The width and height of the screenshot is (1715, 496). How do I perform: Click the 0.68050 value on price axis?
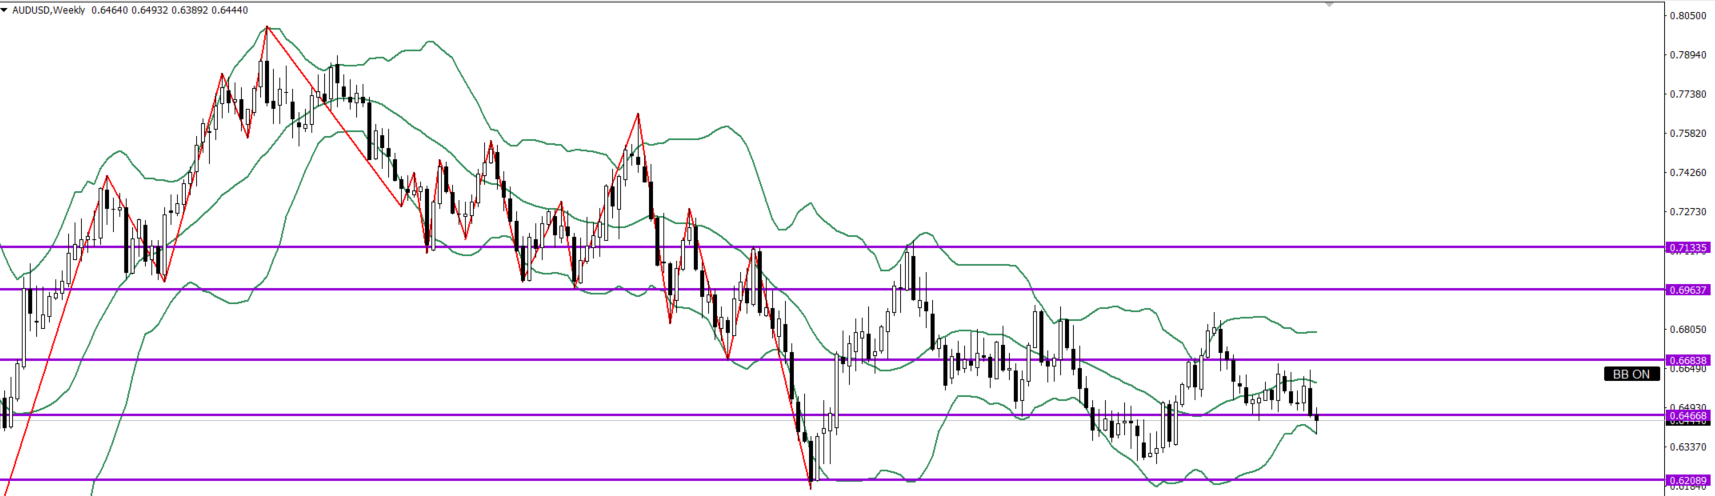tap(1688, 329)
